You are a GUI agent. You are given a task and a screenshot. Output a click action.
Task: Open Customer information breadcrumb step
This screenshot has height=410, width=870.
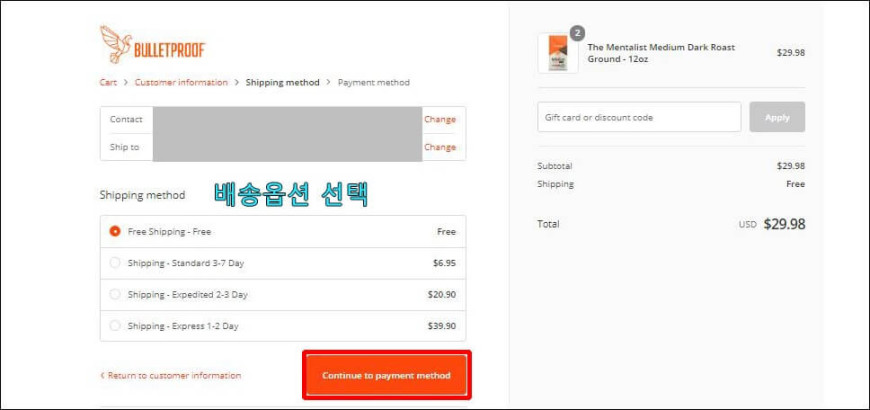point(181,82)
